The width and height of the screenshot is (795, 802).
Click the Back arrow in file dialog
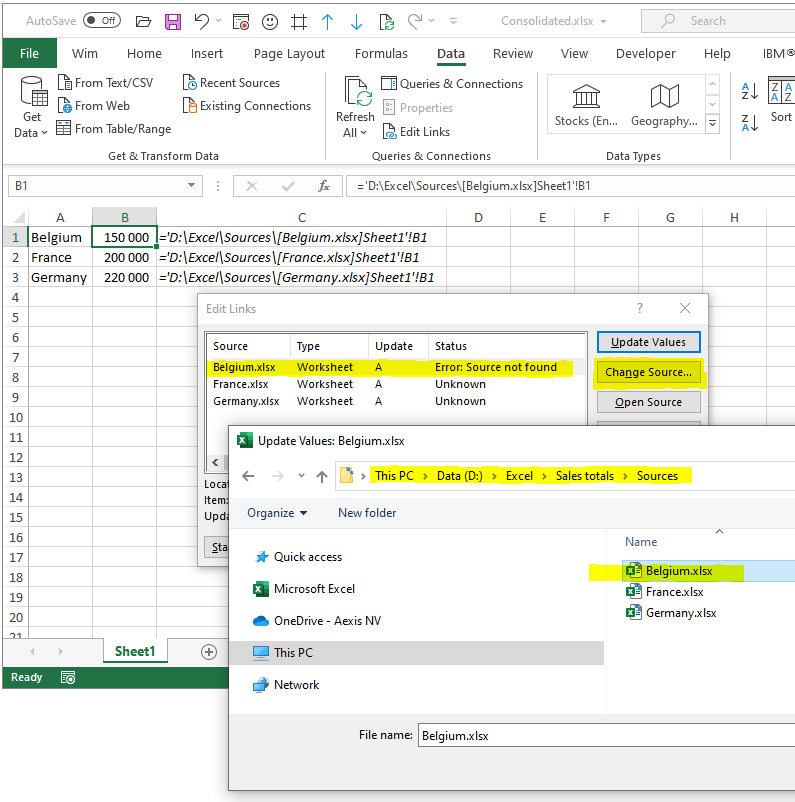tap(248, 476)
